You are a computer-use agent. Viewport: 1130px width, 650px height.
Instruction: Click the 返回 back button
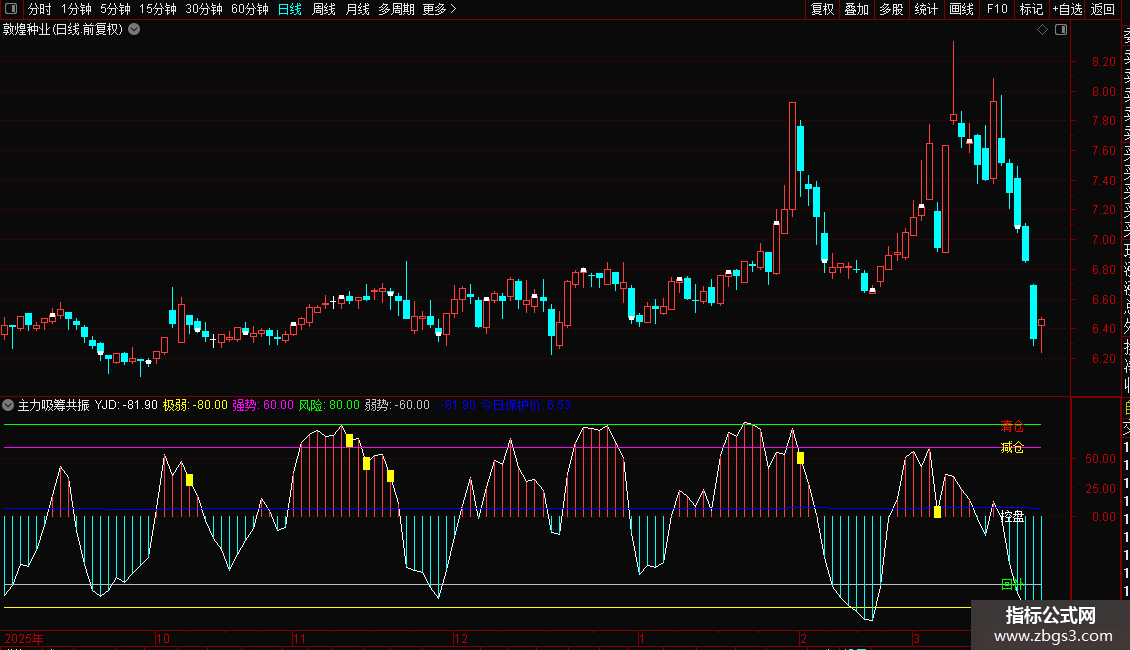point(1102,9)
